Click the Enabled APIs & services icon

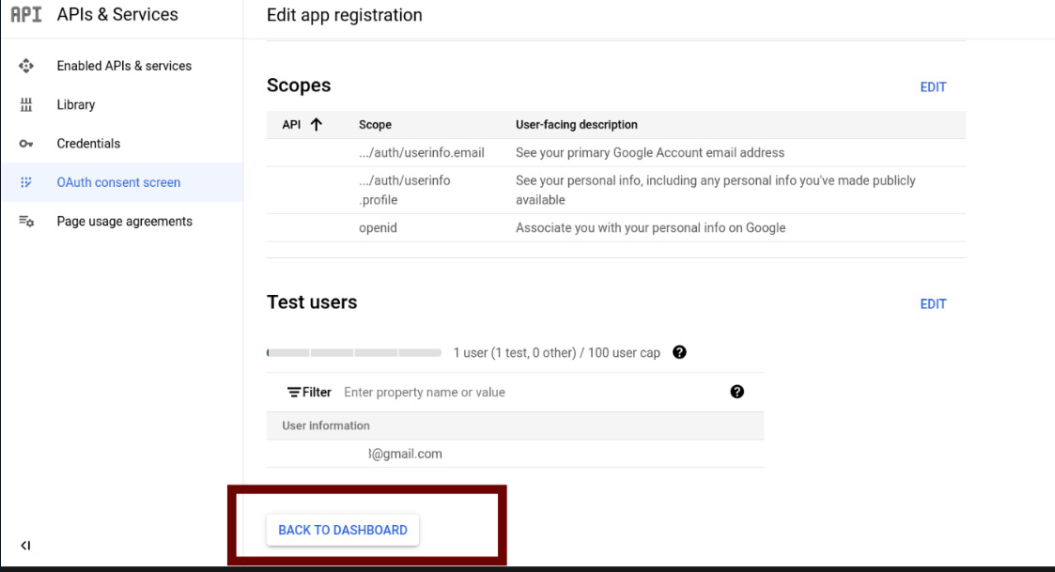click(x=27, y=66)
